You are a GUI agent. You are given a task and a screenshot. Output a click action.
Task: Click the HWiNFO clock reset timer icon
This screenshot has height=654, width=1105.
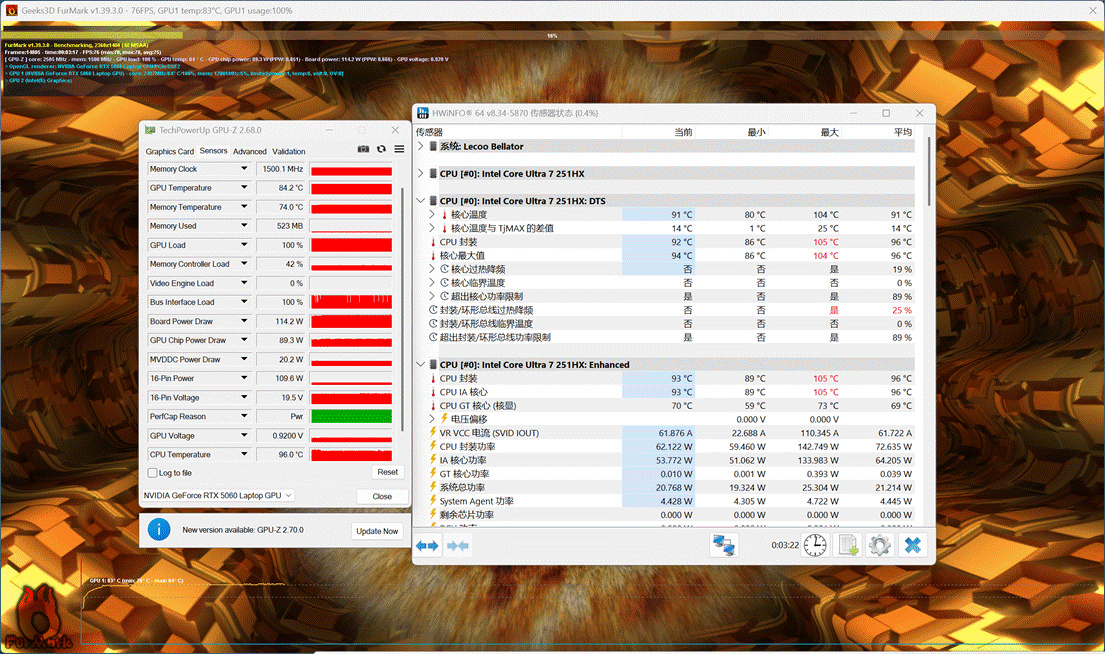815,545
